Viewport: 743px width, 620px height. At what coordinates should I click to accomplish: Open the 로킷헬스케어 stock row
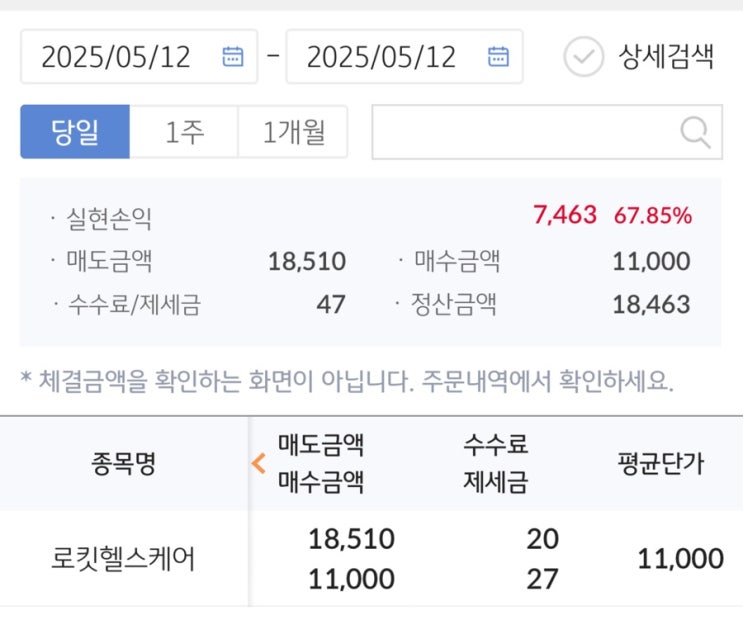123,559
